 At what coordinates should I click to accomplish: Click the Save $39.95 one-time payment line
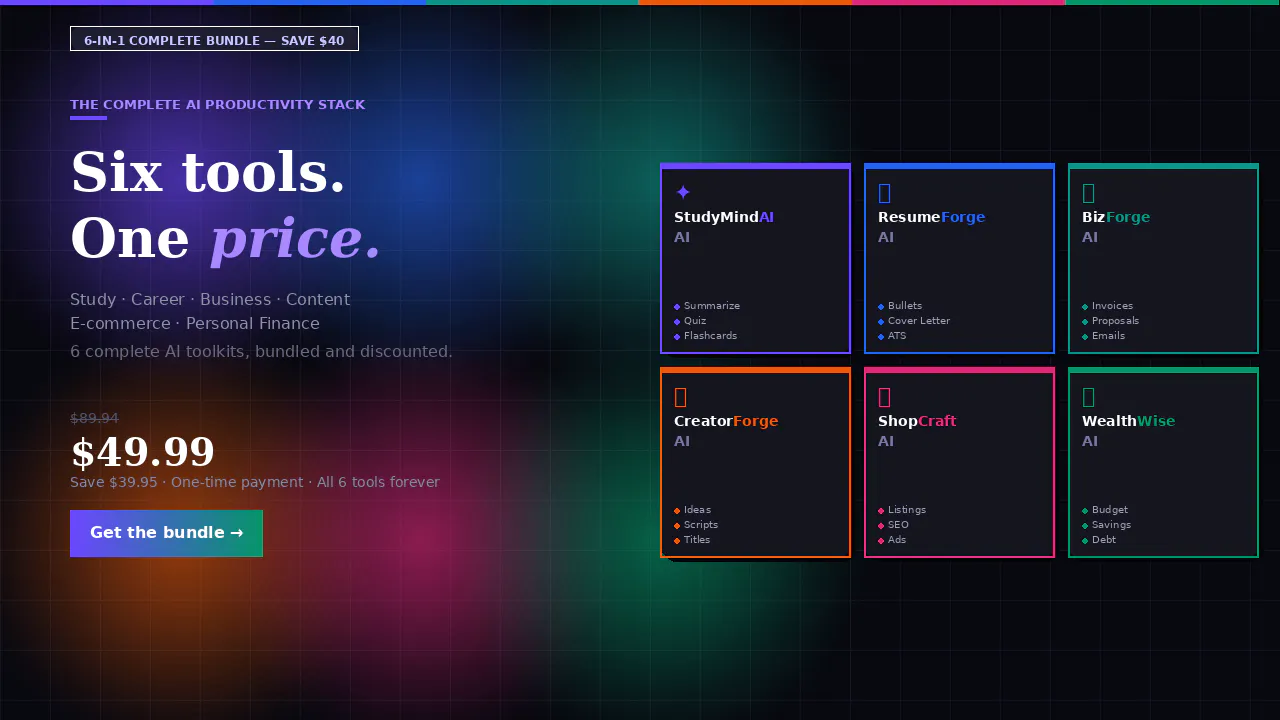click(255, 482)
